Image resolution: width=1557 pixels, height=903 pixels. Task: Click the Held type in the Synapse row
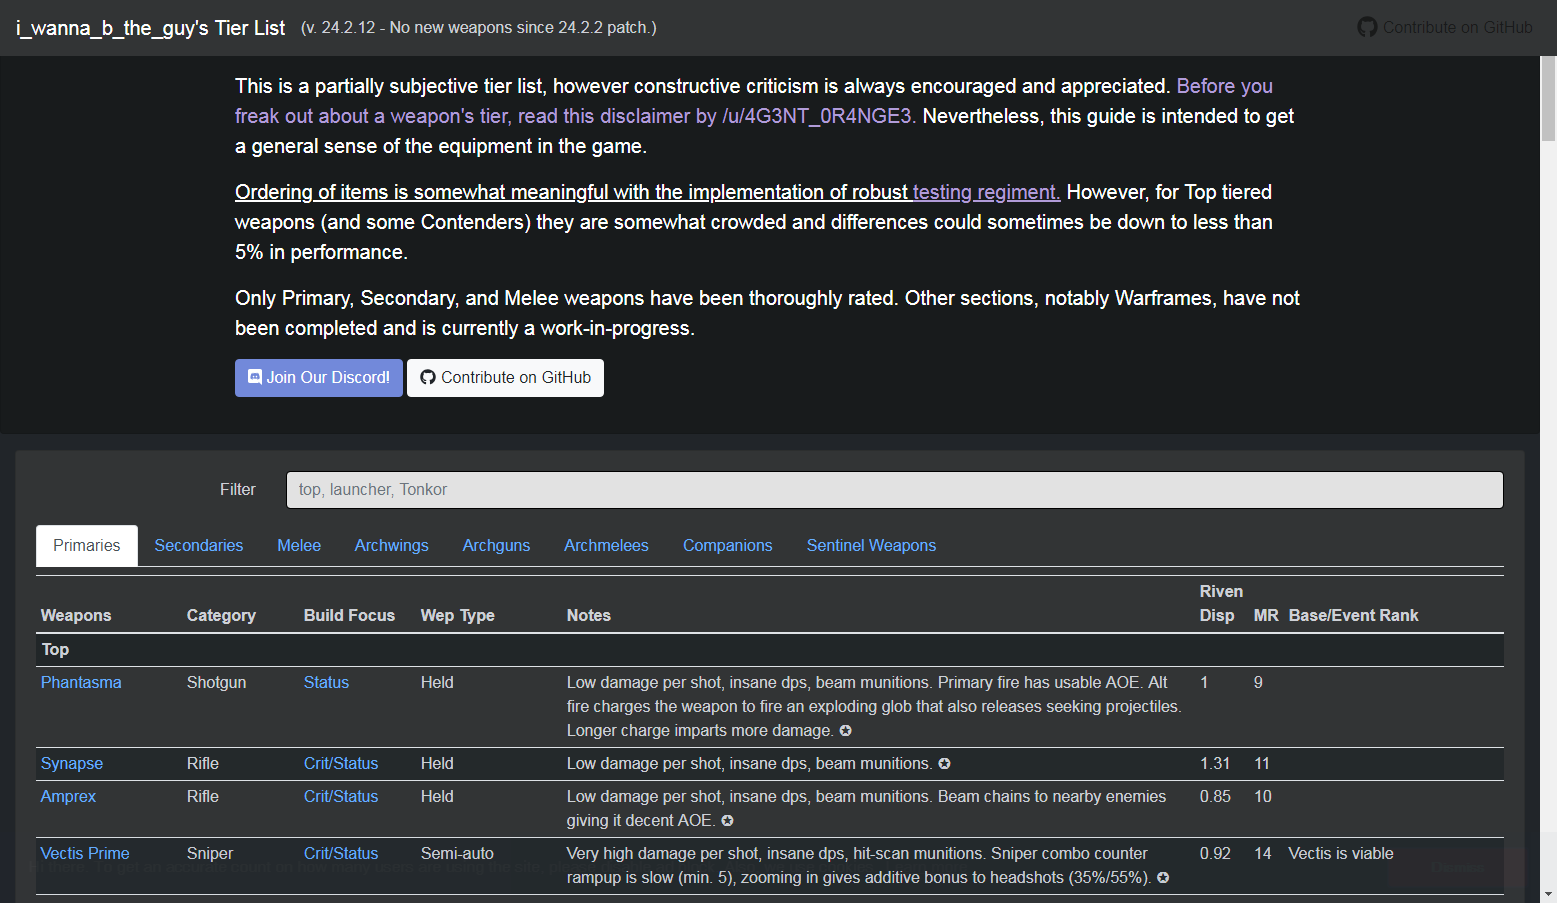point(437,764)
